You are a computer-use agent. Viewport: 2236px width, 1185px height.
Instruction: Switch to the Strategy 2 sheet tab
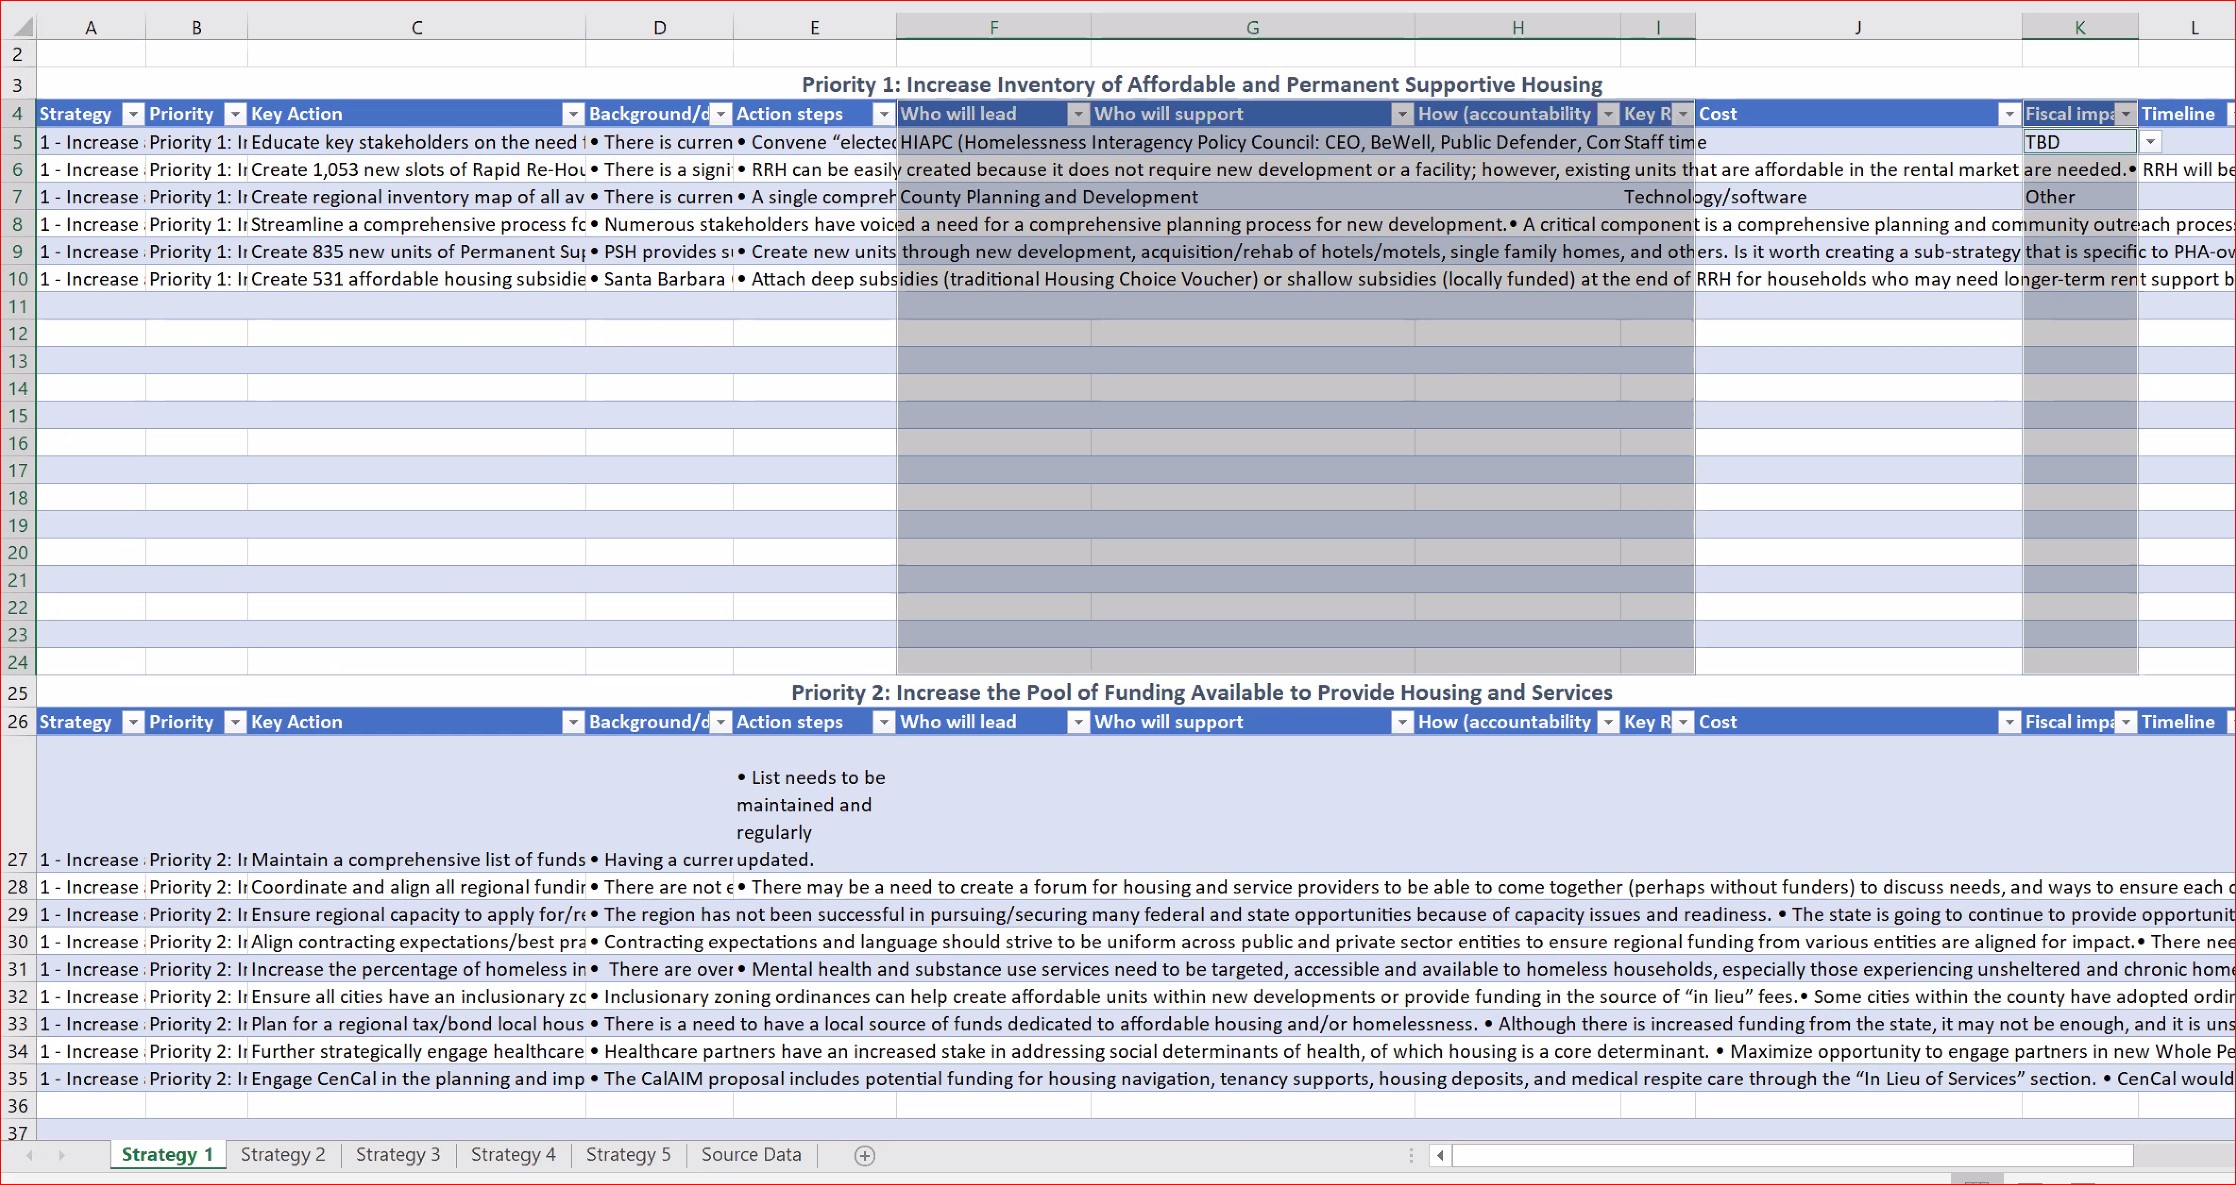coord(283,1155)
